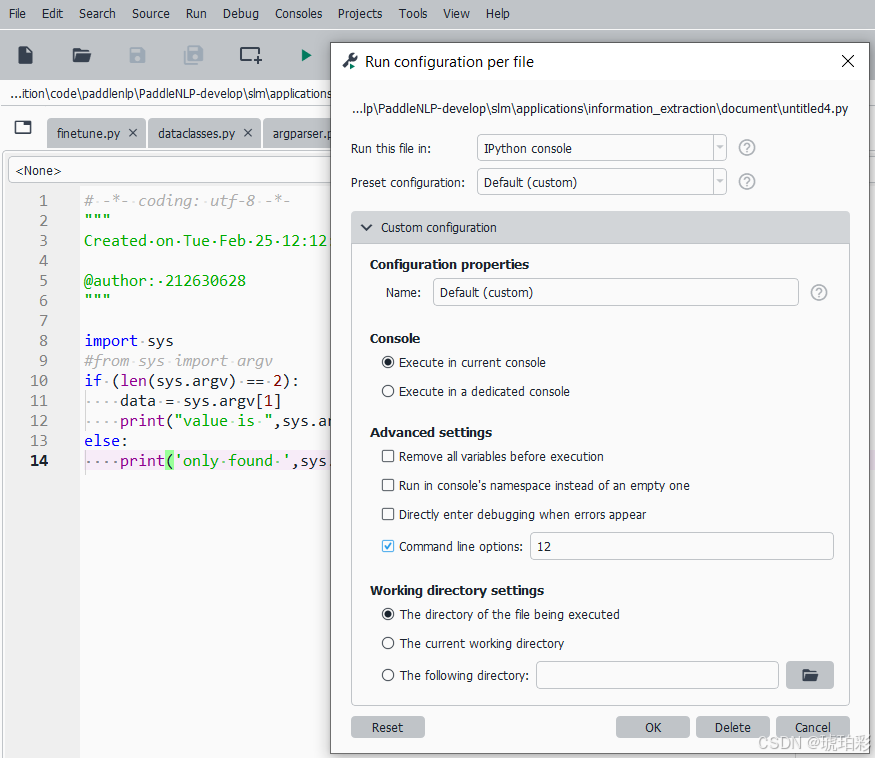Click line number 14 in the editor
Viewport: 875px width, 758px height.
click(x=39, y=460)
